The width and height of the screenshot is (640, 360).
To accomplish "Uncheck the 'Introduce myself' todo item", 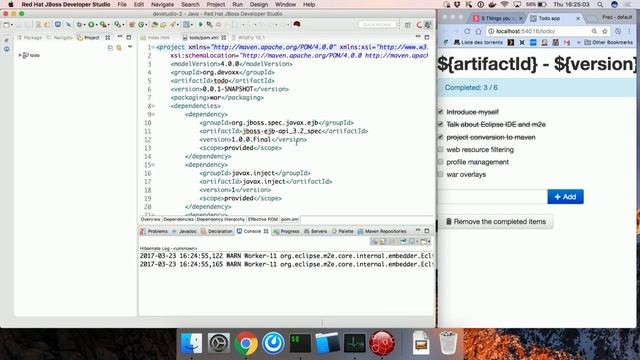I will point(440,112).
